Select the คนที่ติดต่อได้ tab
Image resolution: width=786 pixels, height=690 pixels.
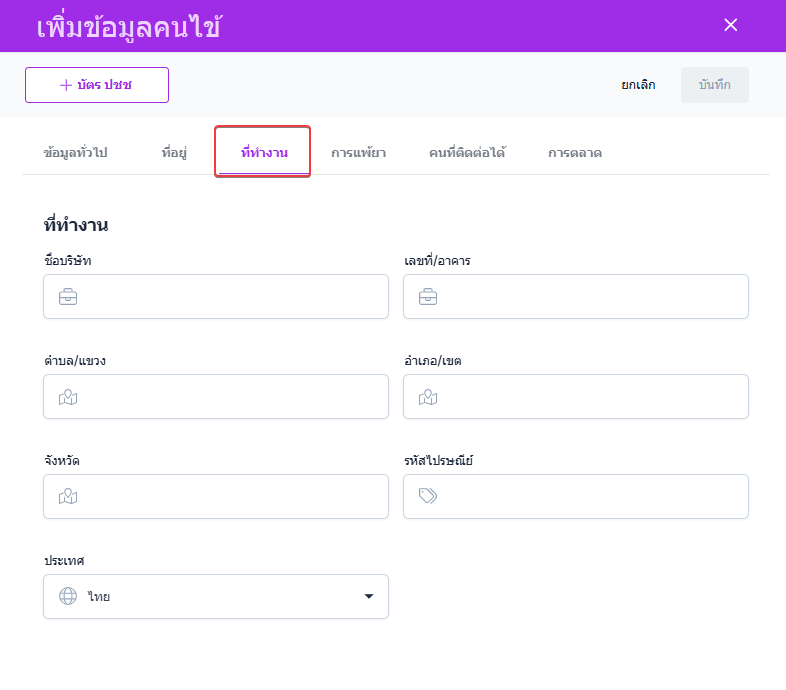click(x=466, y=153)
